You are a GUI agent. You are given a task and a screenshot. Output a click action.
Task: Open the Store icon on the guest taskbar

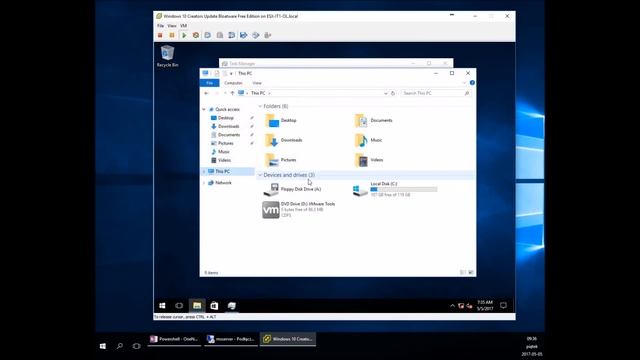click(214, 306)
